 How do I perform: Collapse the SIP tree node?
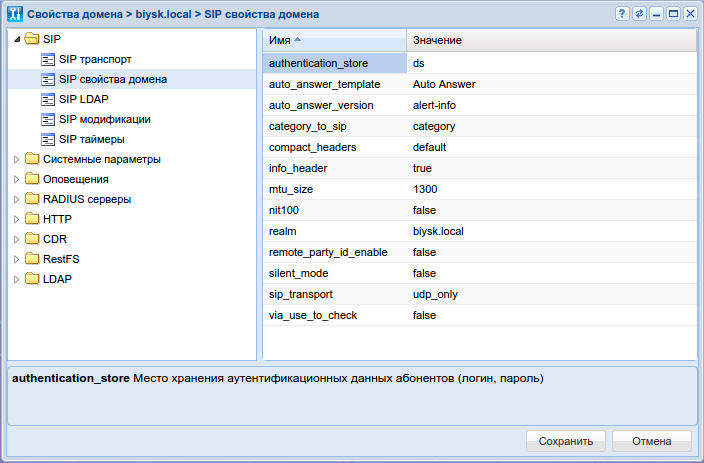click(16, 39)
